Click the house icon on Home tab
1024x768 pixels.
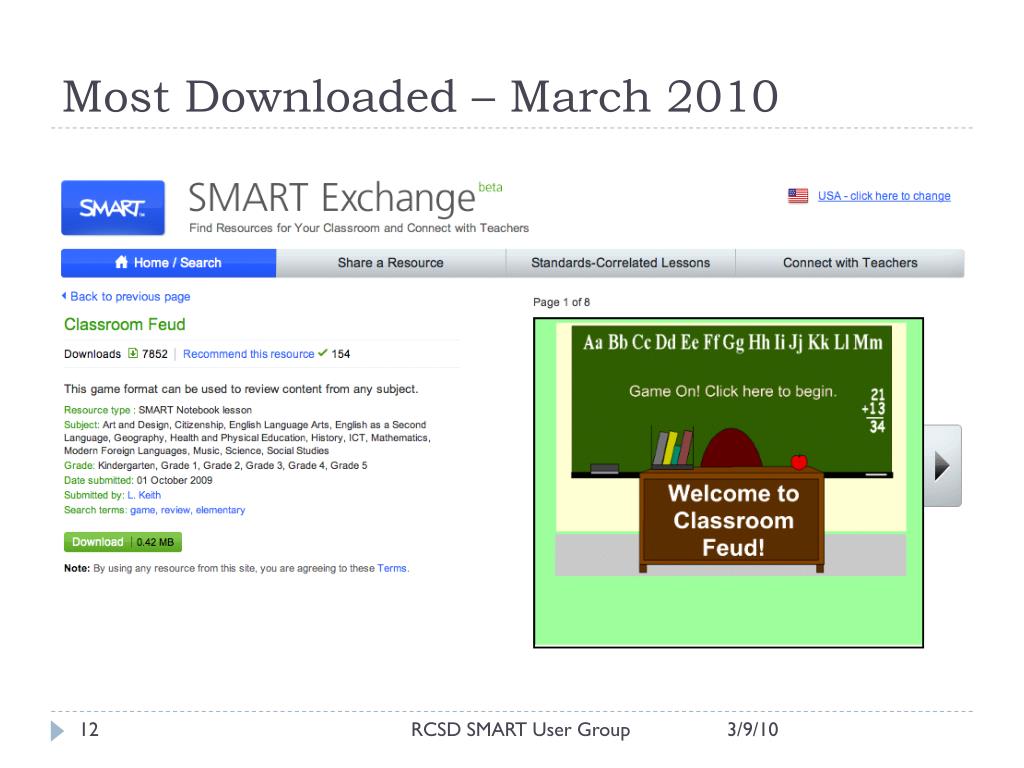point(121,262)
